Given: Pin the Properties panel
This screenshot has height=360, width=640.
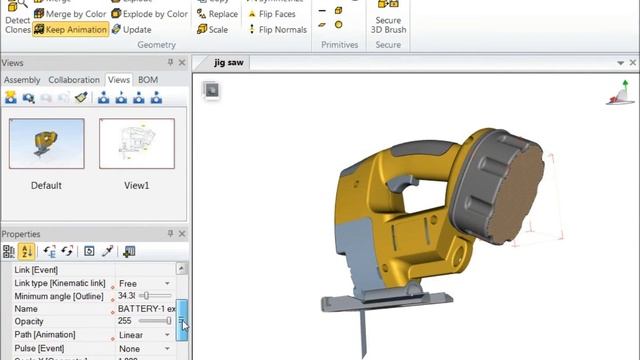Looking at the screenshot, I should (x=170, y=233).
